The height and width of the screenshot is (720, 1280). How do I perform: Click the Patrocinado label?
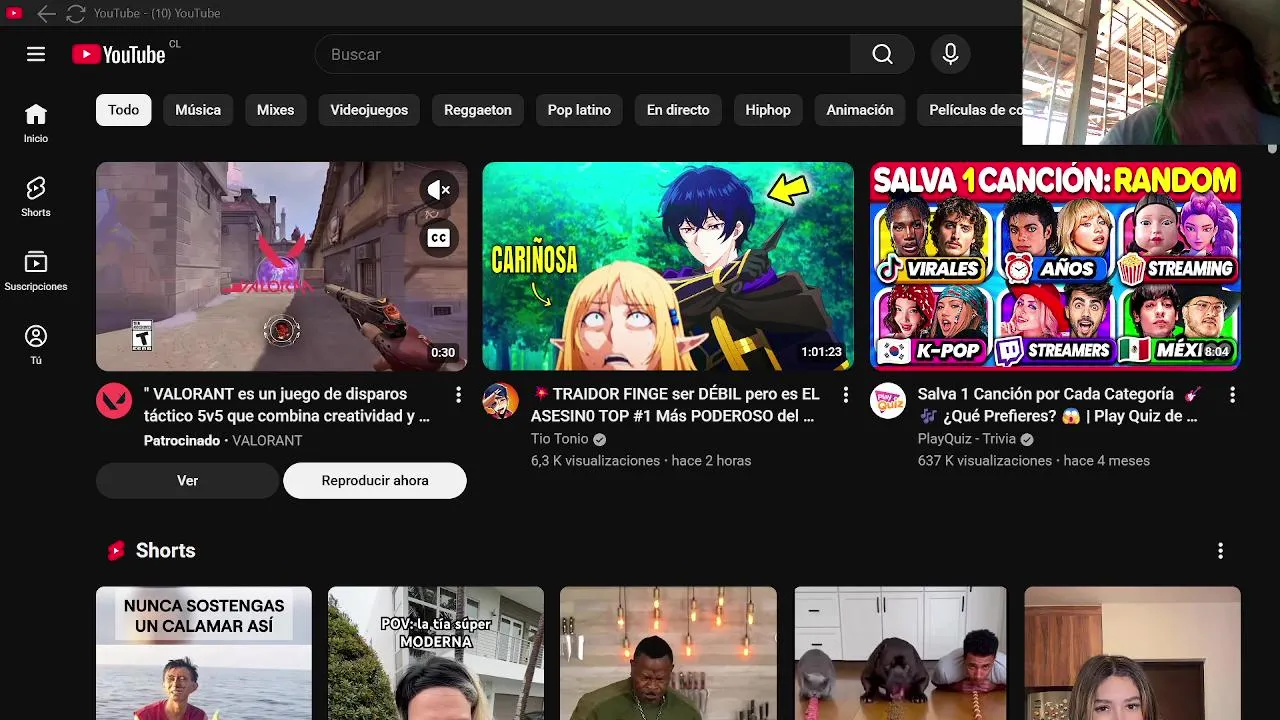point(182,440)
